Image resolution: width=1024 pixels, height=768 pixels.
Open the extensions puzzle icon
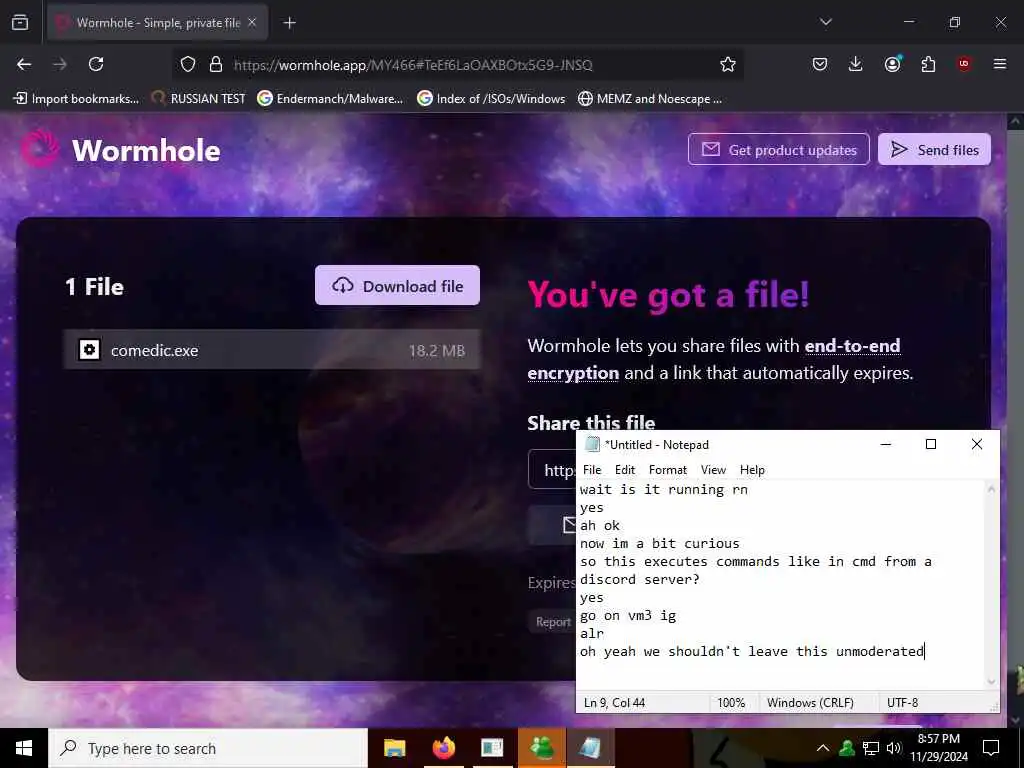pos(928,64)
